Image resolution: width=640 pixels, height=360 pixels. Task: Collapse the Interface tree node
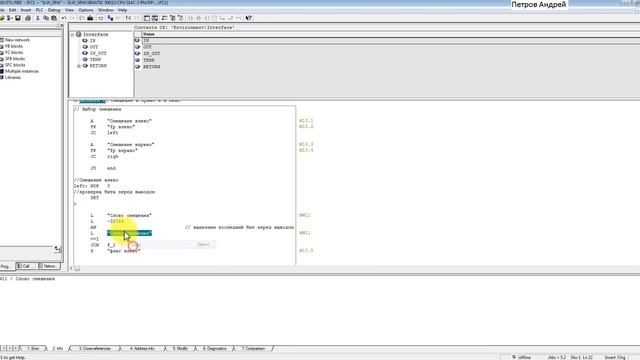tap(73, 35)
